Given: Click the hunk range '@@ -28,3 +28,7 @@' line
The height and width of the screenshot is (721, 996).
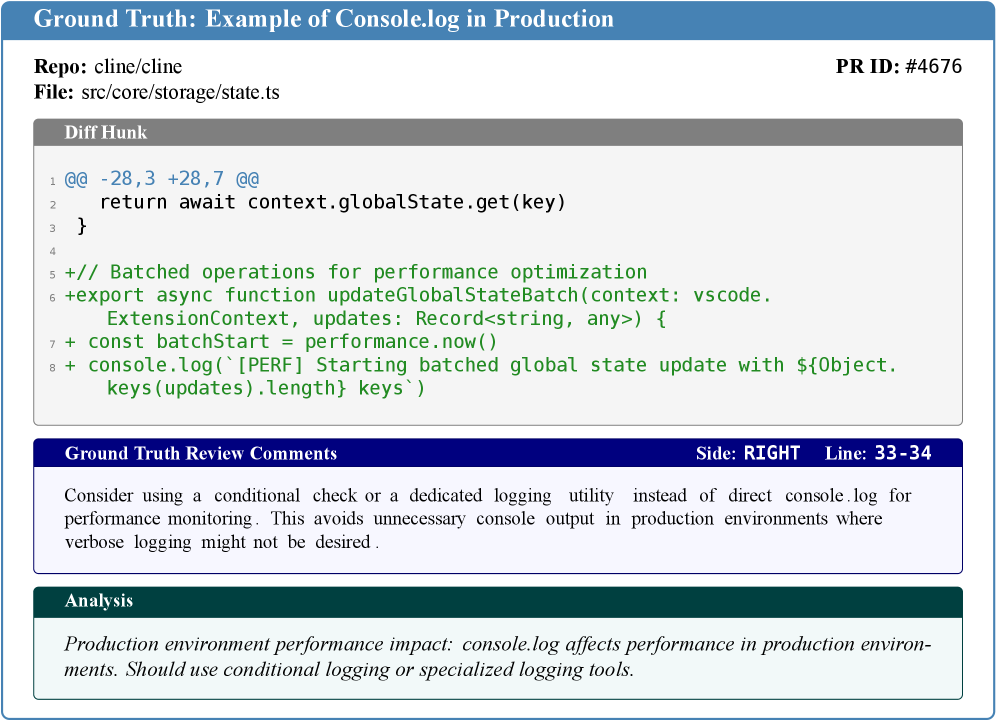Looking at the screenshot, I should tap(162, 180).
